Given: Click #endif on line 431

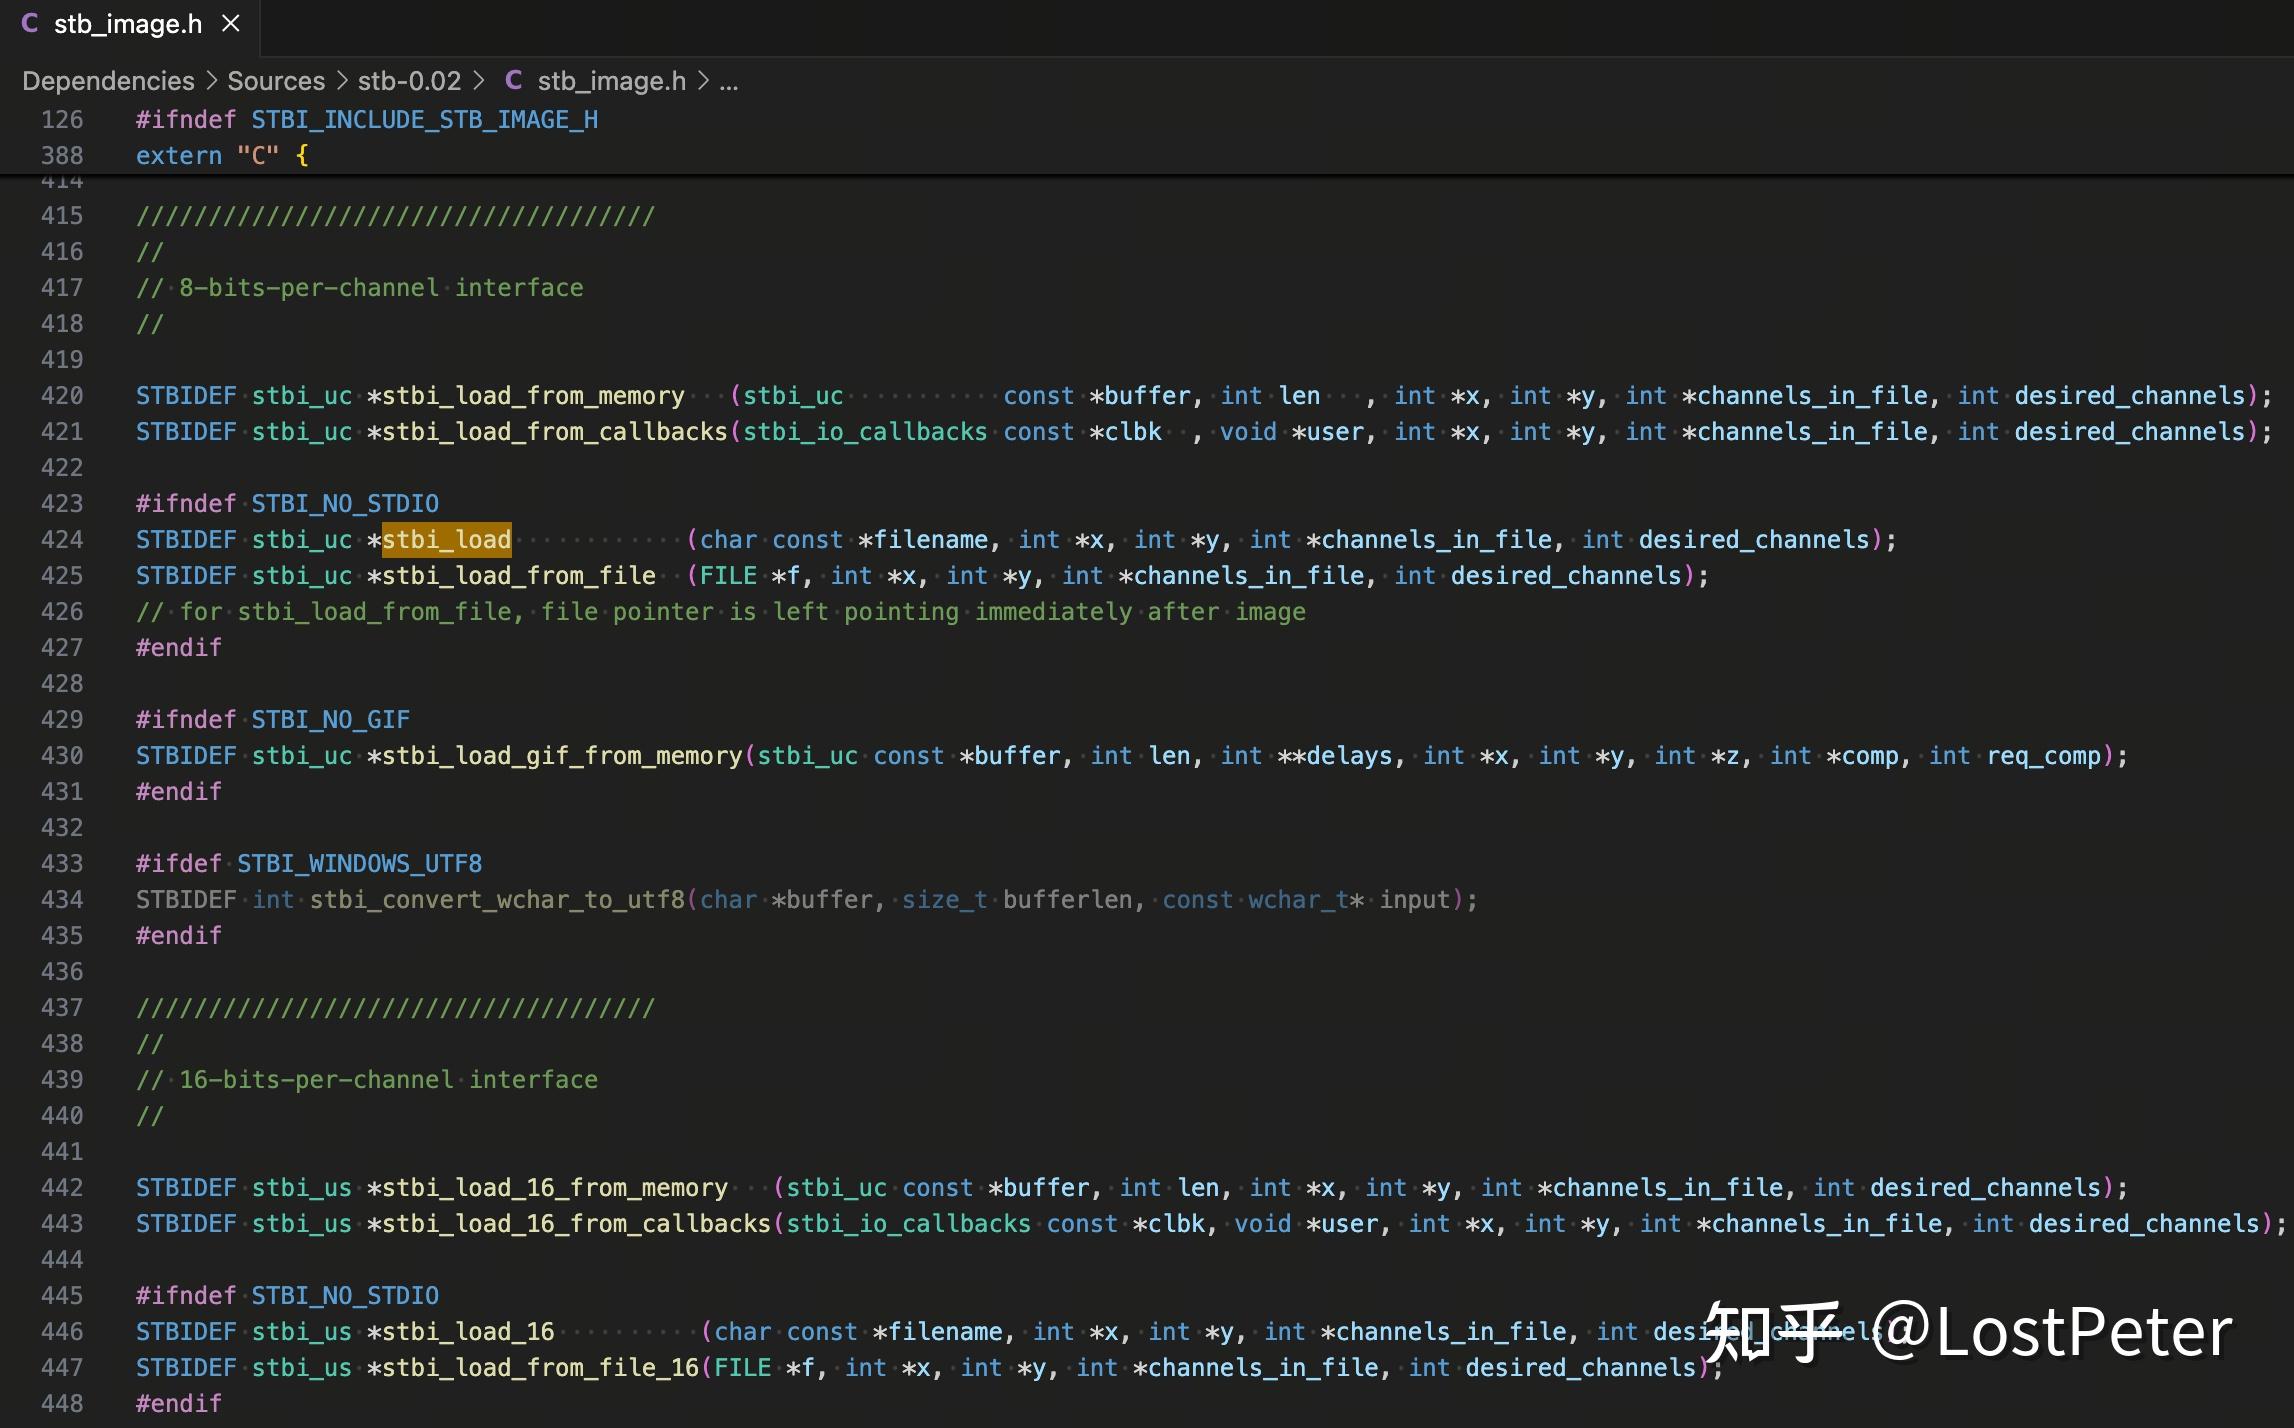Looking at the screenshot, I should pos(179,792).
